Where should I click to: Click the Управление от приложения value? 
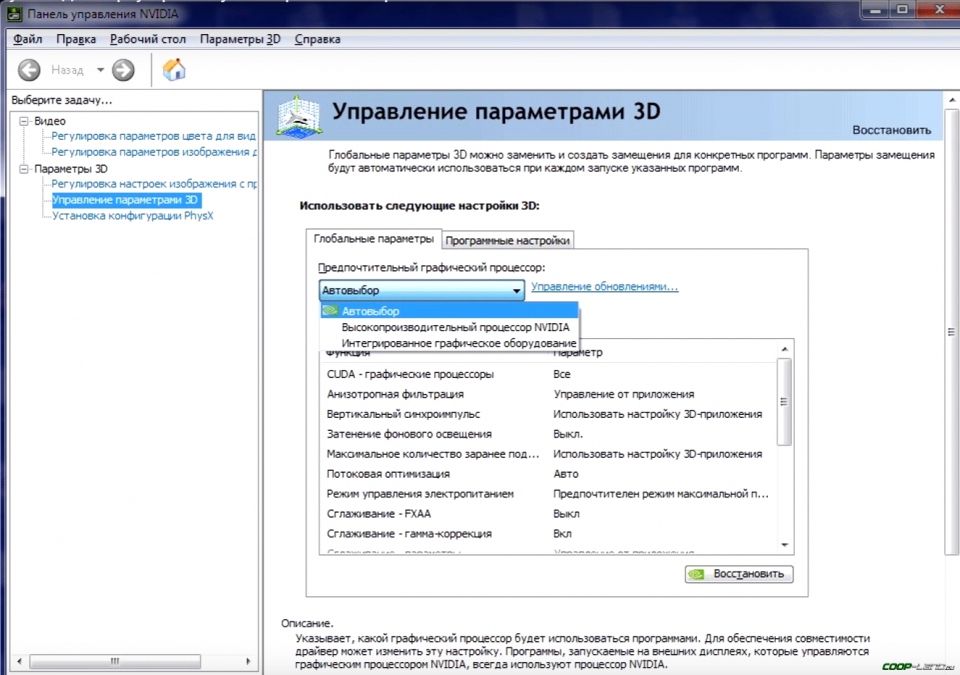[623, 394]
